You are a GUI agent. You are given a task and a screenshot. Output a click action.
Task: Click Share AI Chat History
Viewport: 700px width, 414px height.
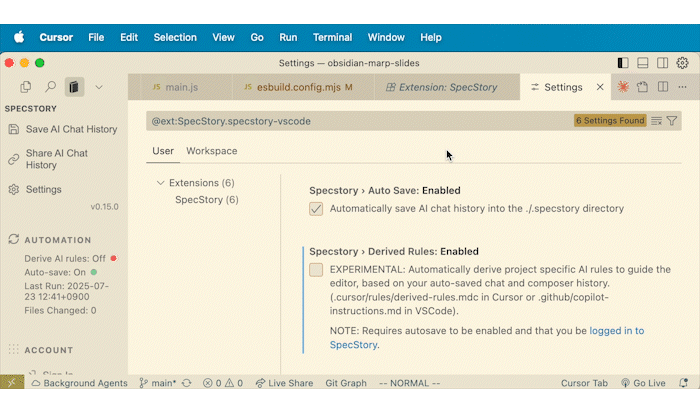[57, 159]
